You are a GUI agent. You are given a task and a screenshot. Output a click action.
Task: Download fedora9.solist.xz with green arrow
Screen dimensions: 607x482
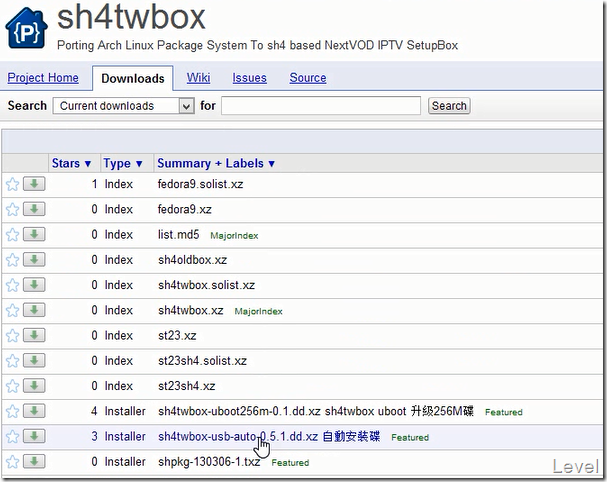point(34,184)
